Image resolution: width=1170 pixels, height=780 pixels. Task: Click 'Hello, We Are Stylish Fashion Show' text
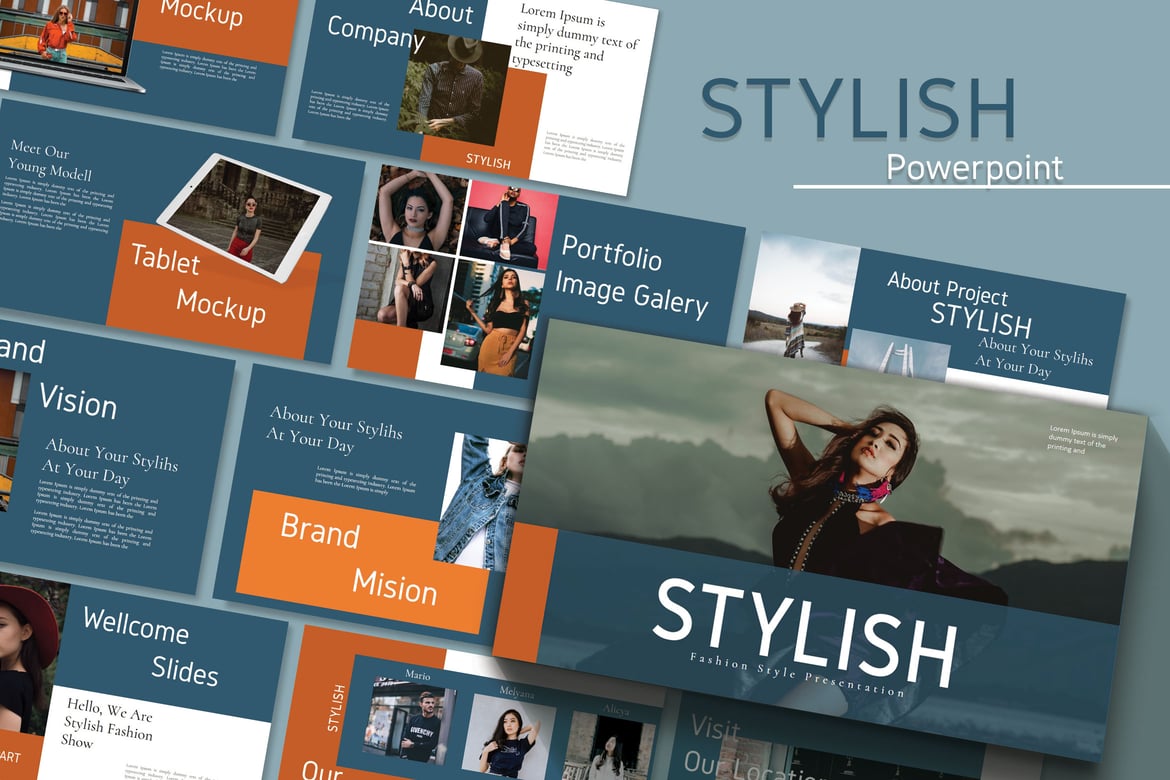coord(109,722)
